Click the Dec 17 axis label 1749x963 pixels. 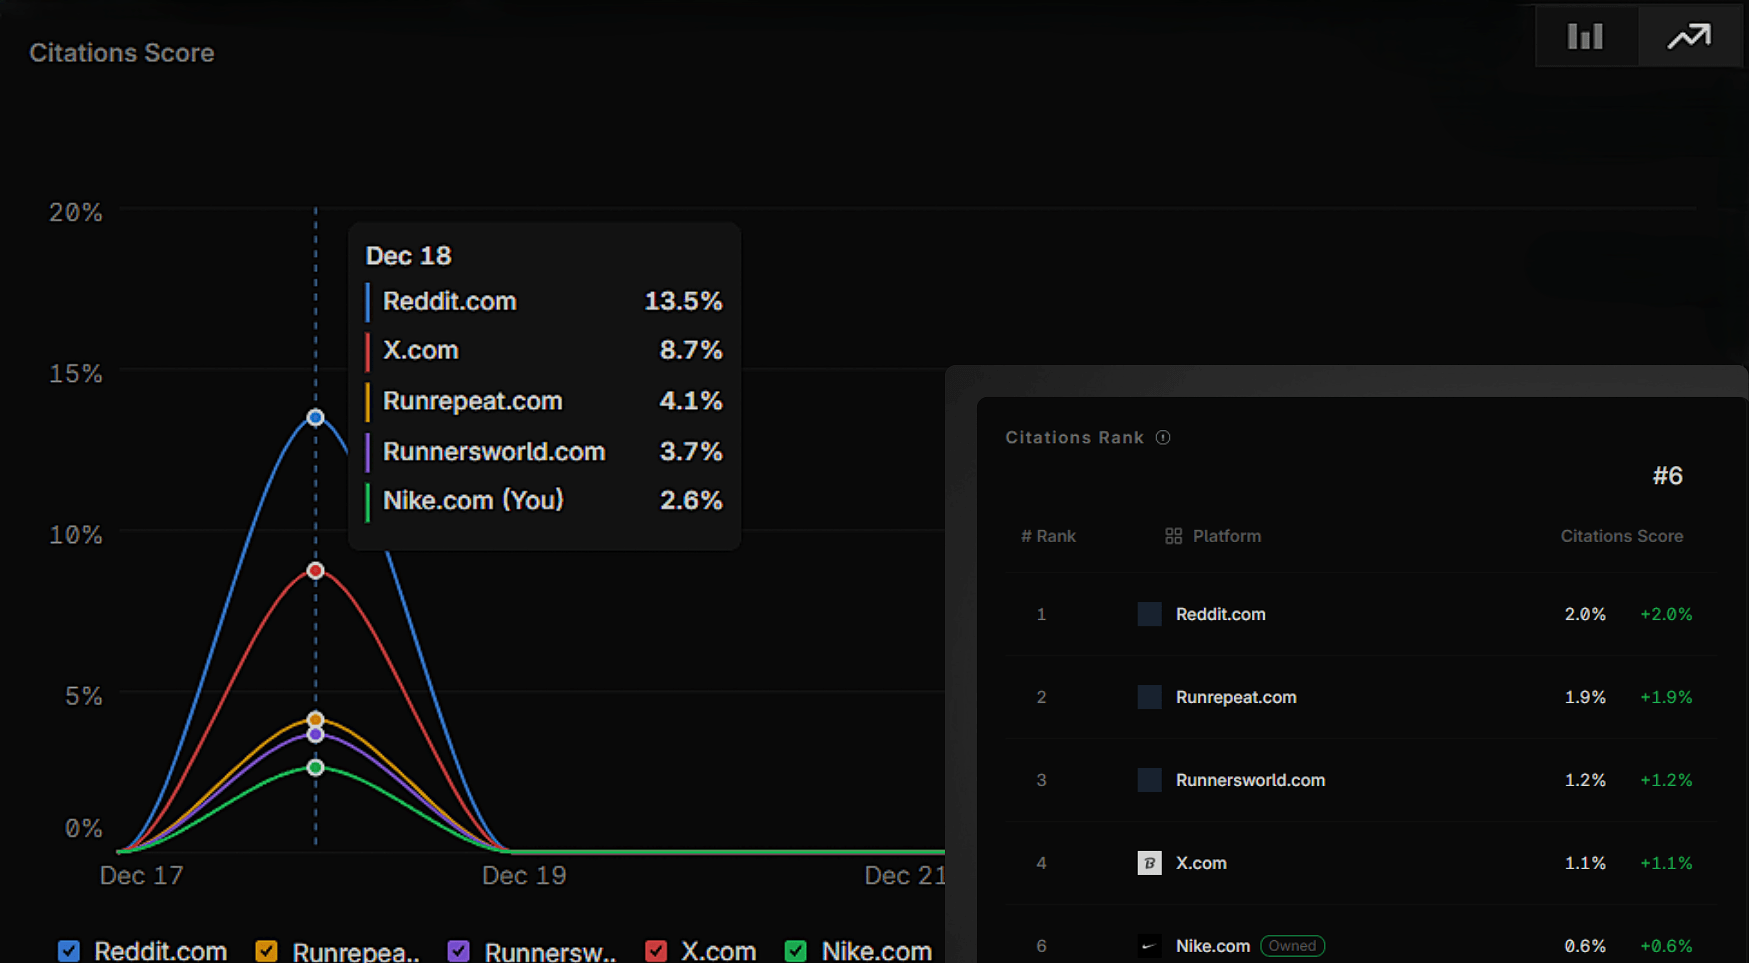[142, 876]
